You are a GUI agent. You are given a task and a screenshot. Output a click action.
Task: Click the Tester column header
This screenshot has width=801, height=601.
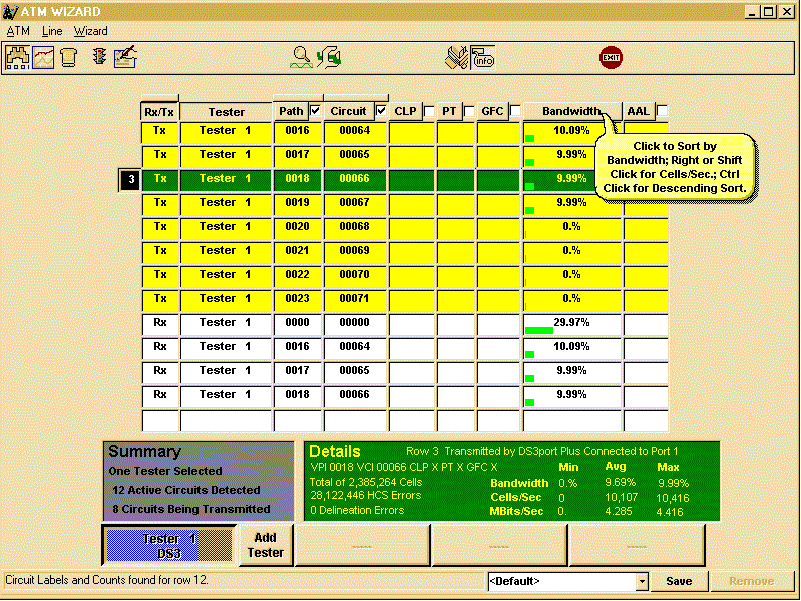pyautogui.click(x=226, y=112)
